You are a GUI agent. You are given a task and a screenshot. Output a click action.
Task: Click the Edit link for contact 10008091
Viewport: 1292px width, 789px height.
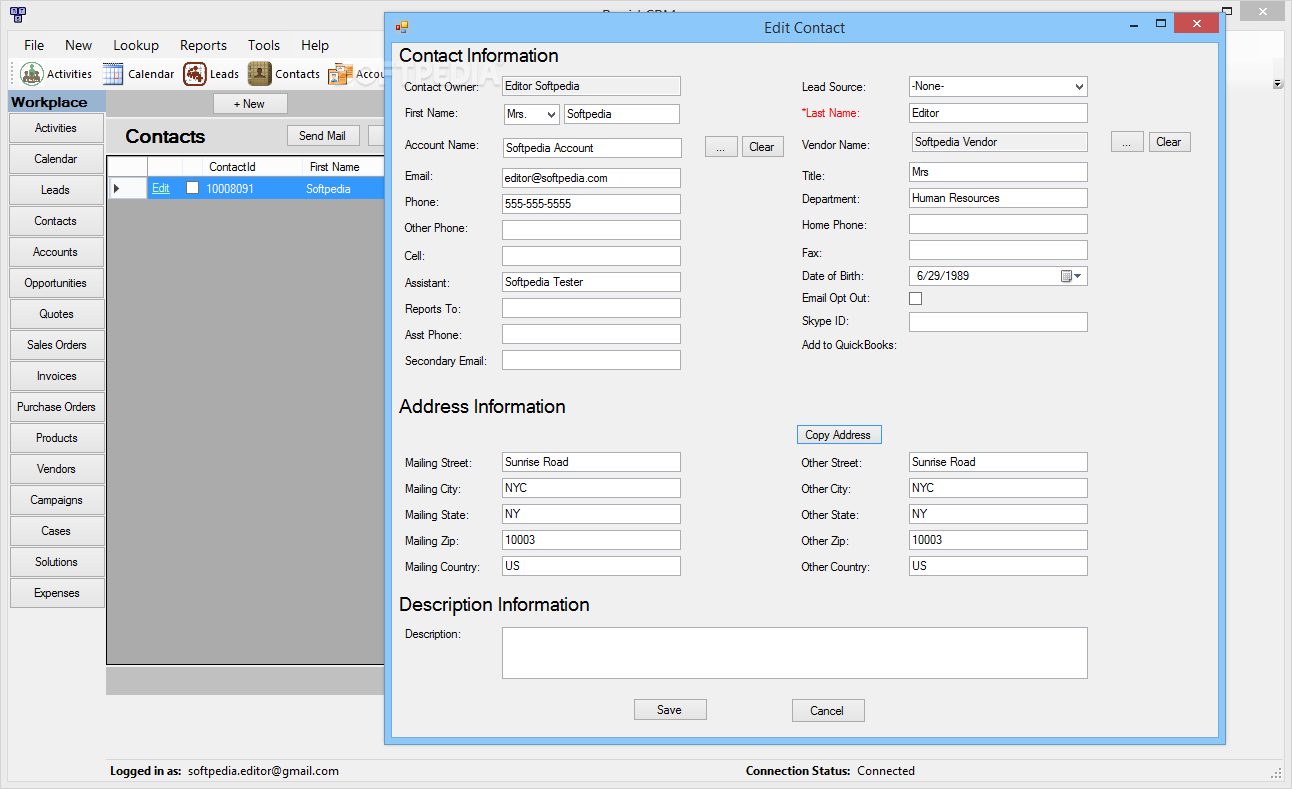[x=160, y=188]
